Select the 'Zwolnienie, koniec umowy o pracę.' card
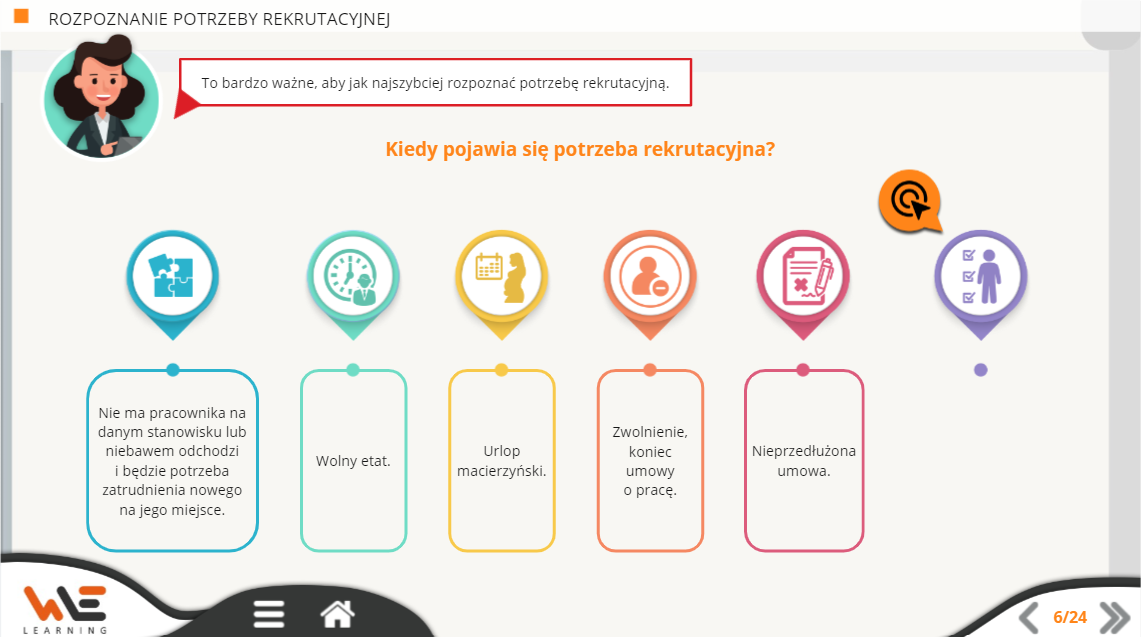Screen dimensions: 1142x637 [x=650, y=460]
